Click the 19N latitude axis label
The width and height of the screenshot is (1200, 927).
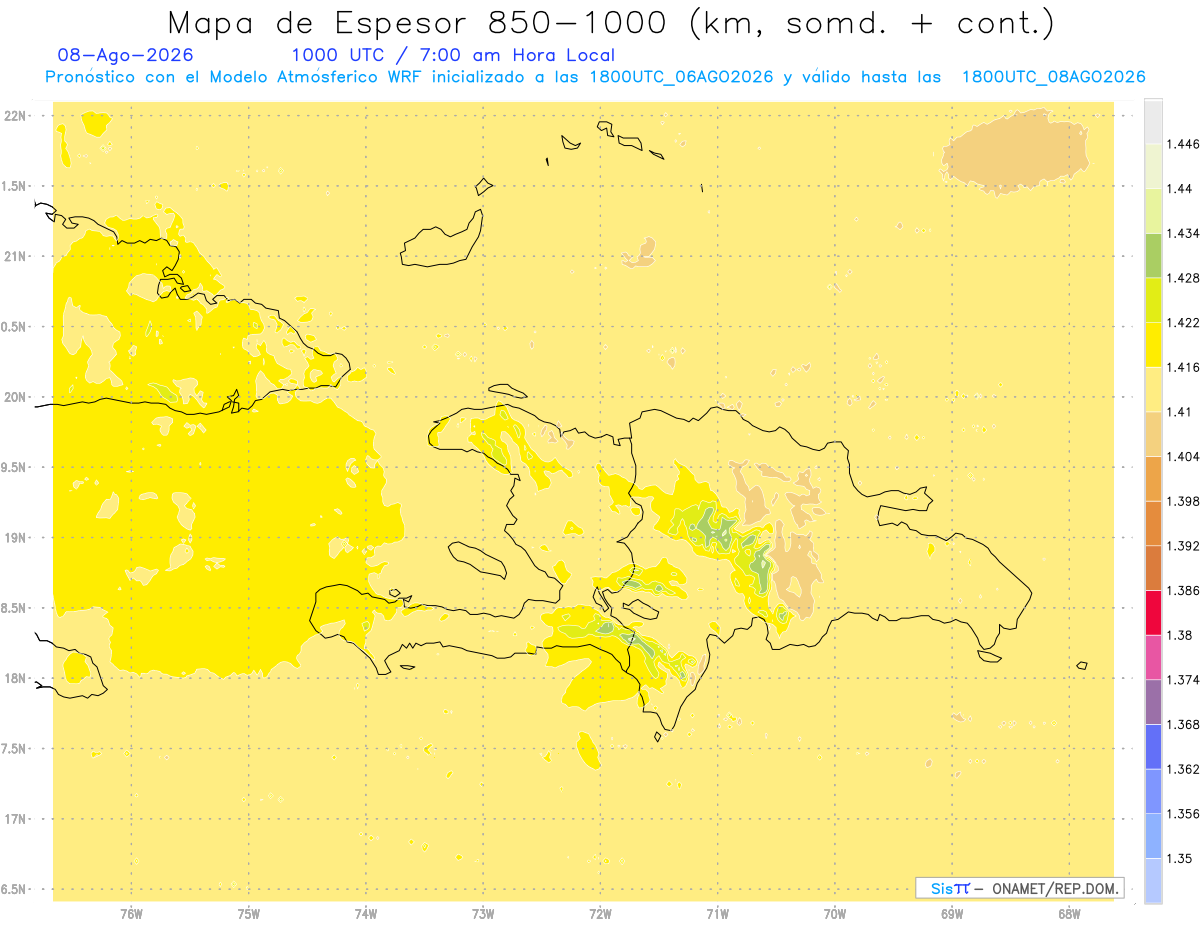click(16, 538)
